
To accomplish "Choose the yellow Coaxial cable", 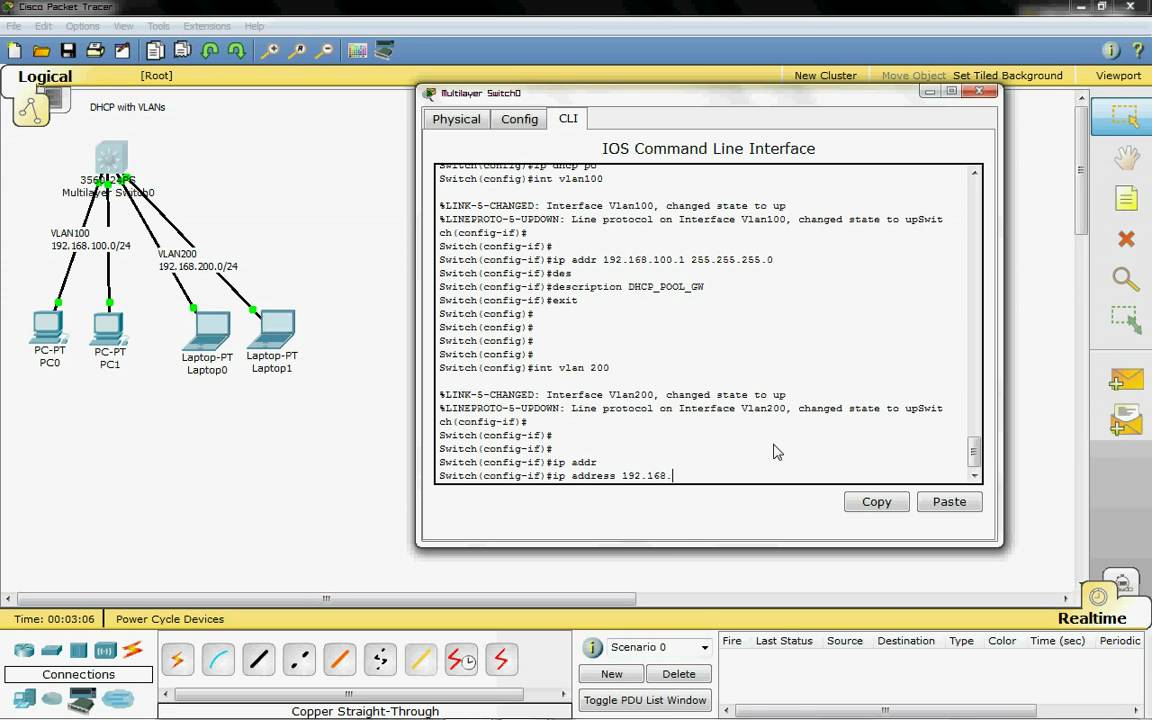I will tap(420, 660).
